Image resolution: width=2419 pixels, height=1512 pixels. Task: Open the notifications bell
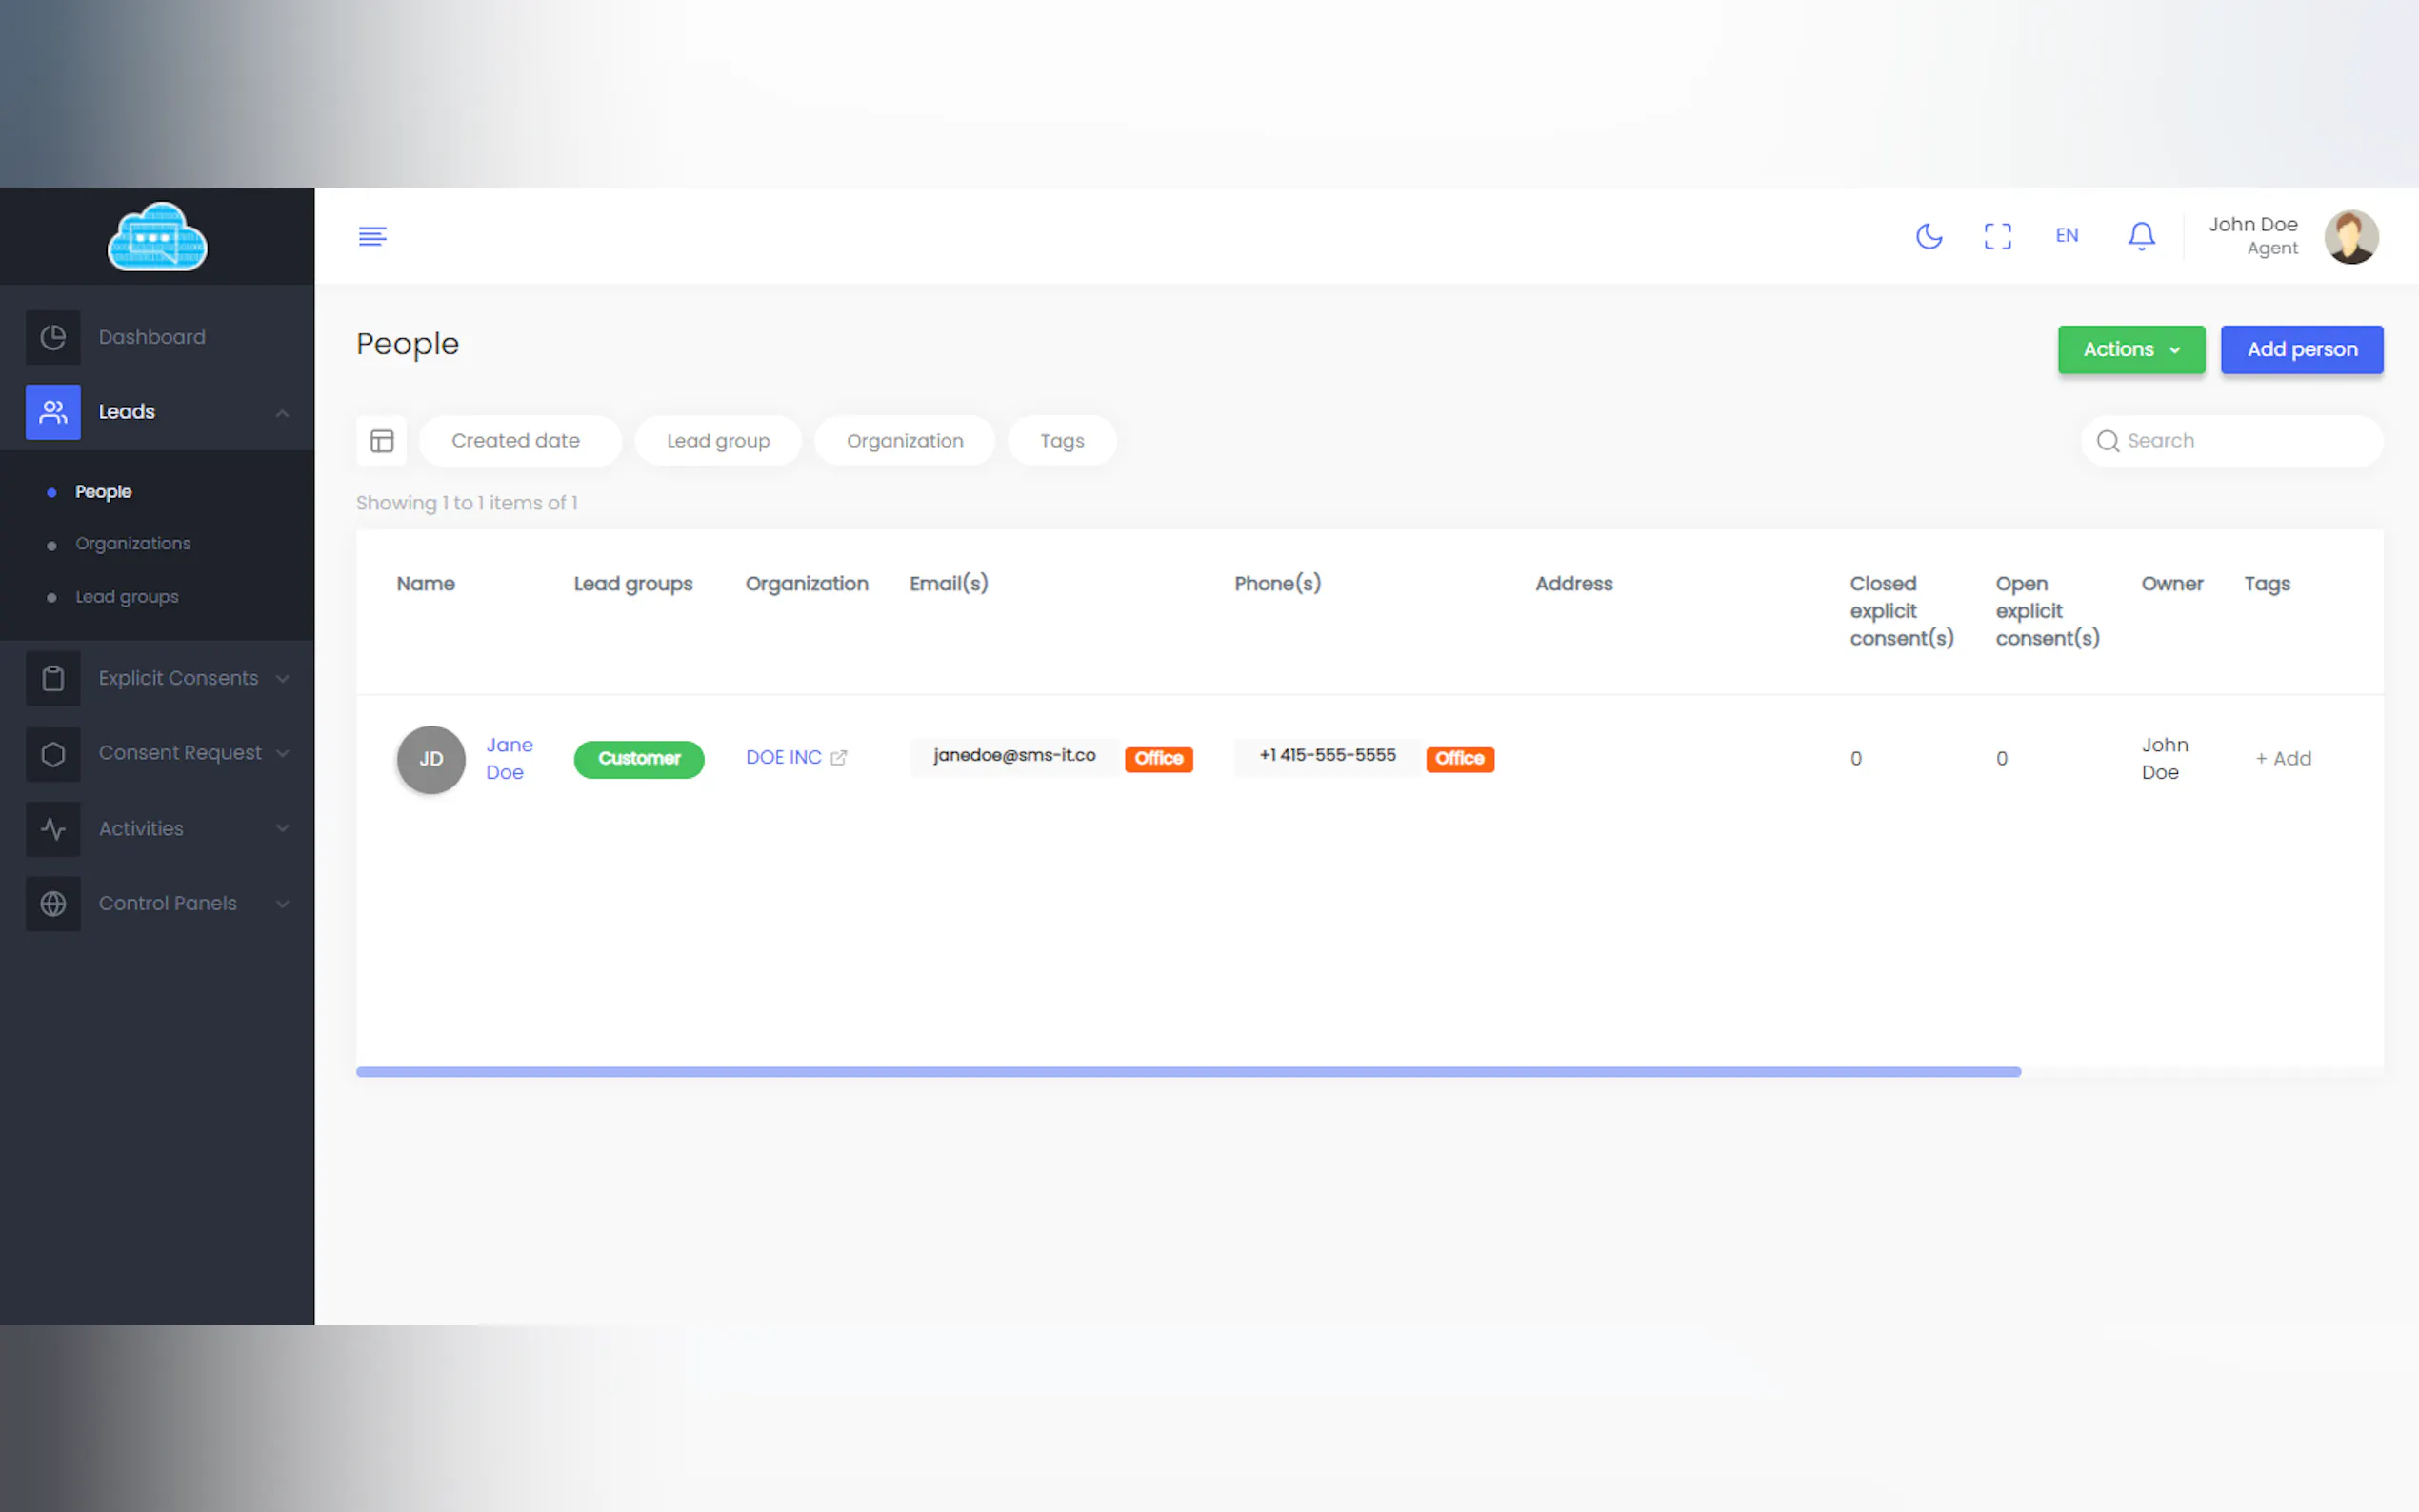coord(2140,236)
